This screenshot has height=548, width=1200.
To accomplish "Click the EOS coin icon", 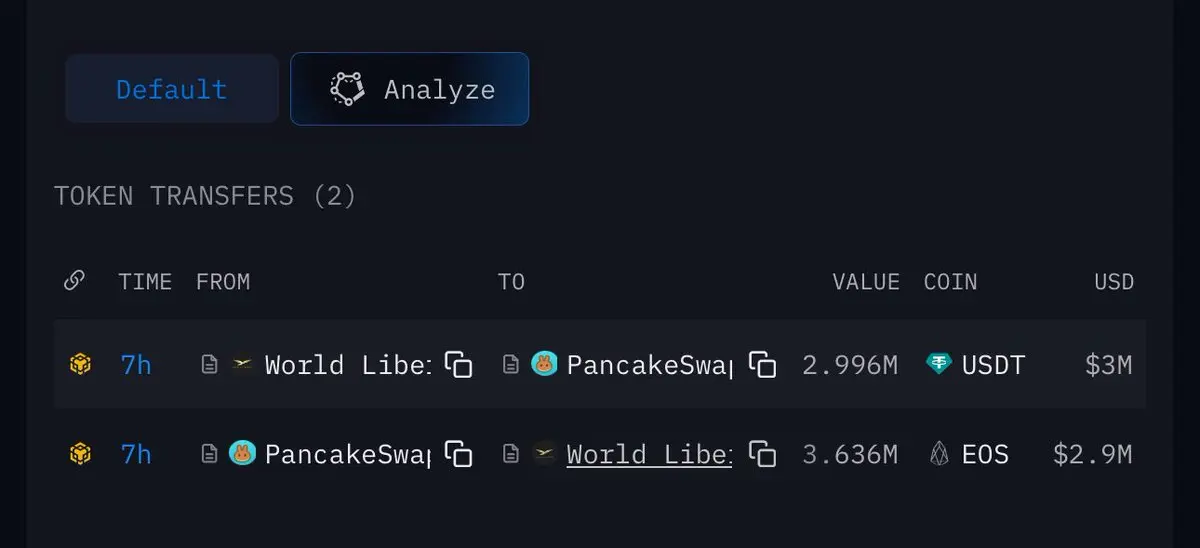I will click(x=939, y=454).
